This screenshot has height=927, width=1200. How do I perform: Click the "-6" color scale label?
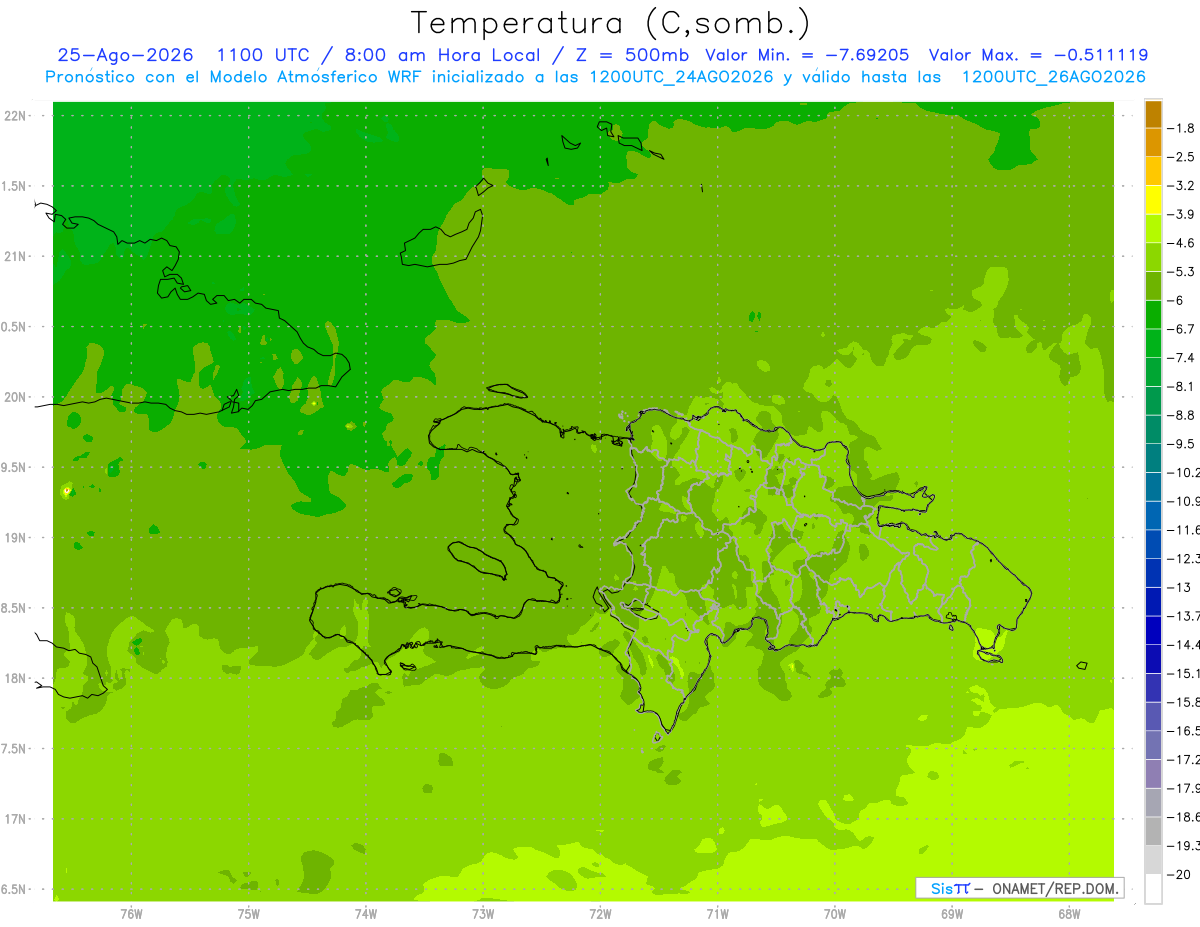(1178, 300)
